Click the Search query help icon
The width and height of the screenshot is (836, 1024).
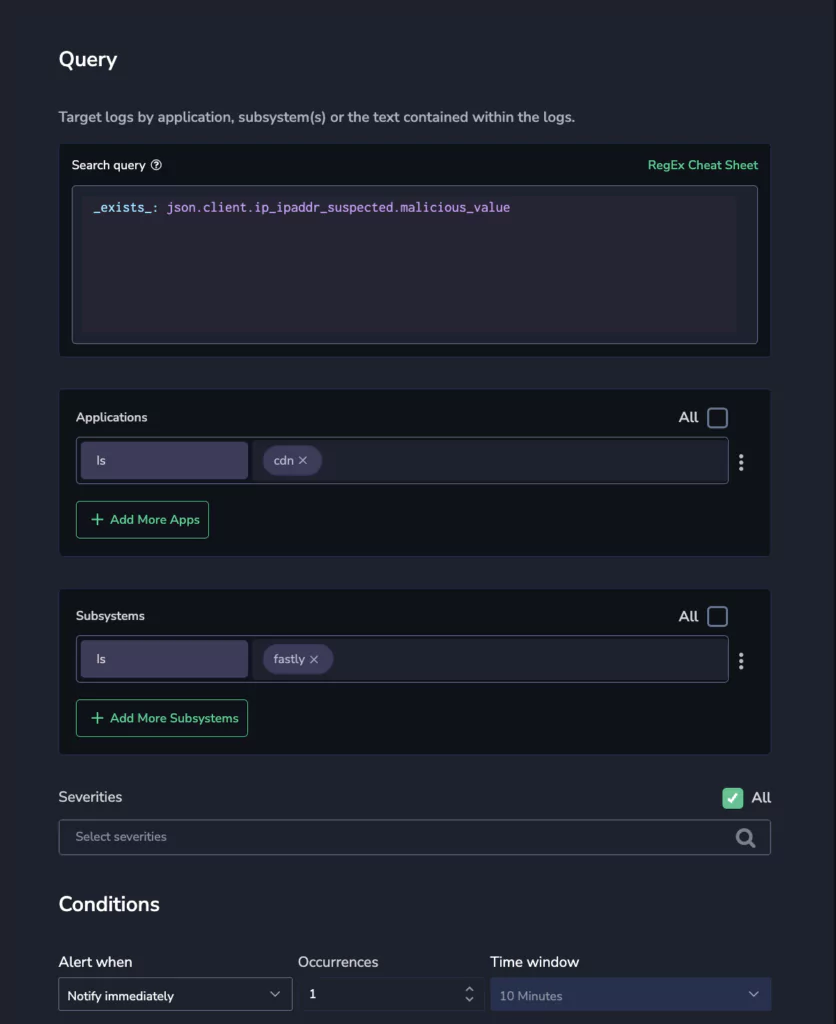[x=156, y=165]
